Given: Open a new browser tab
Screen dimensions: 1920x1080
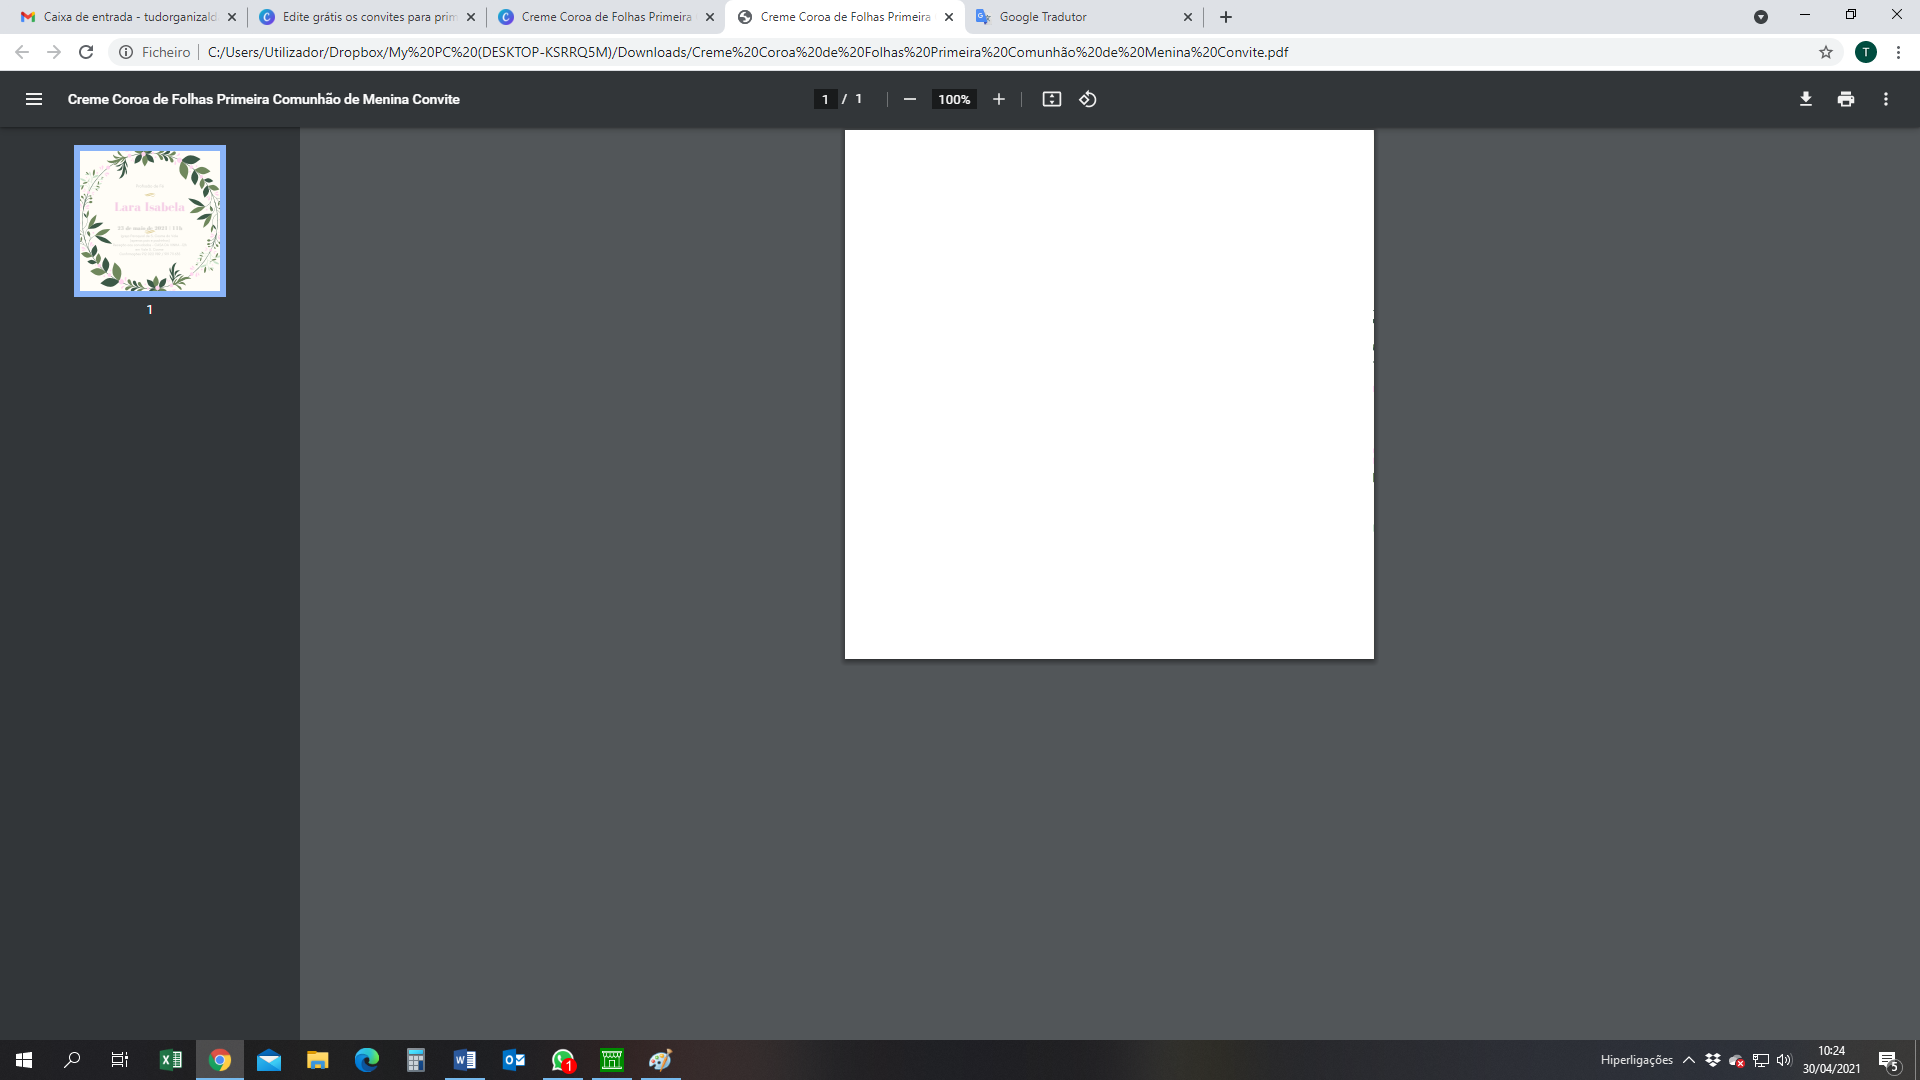Looking at the screenshot, I should pos(1226,17).
